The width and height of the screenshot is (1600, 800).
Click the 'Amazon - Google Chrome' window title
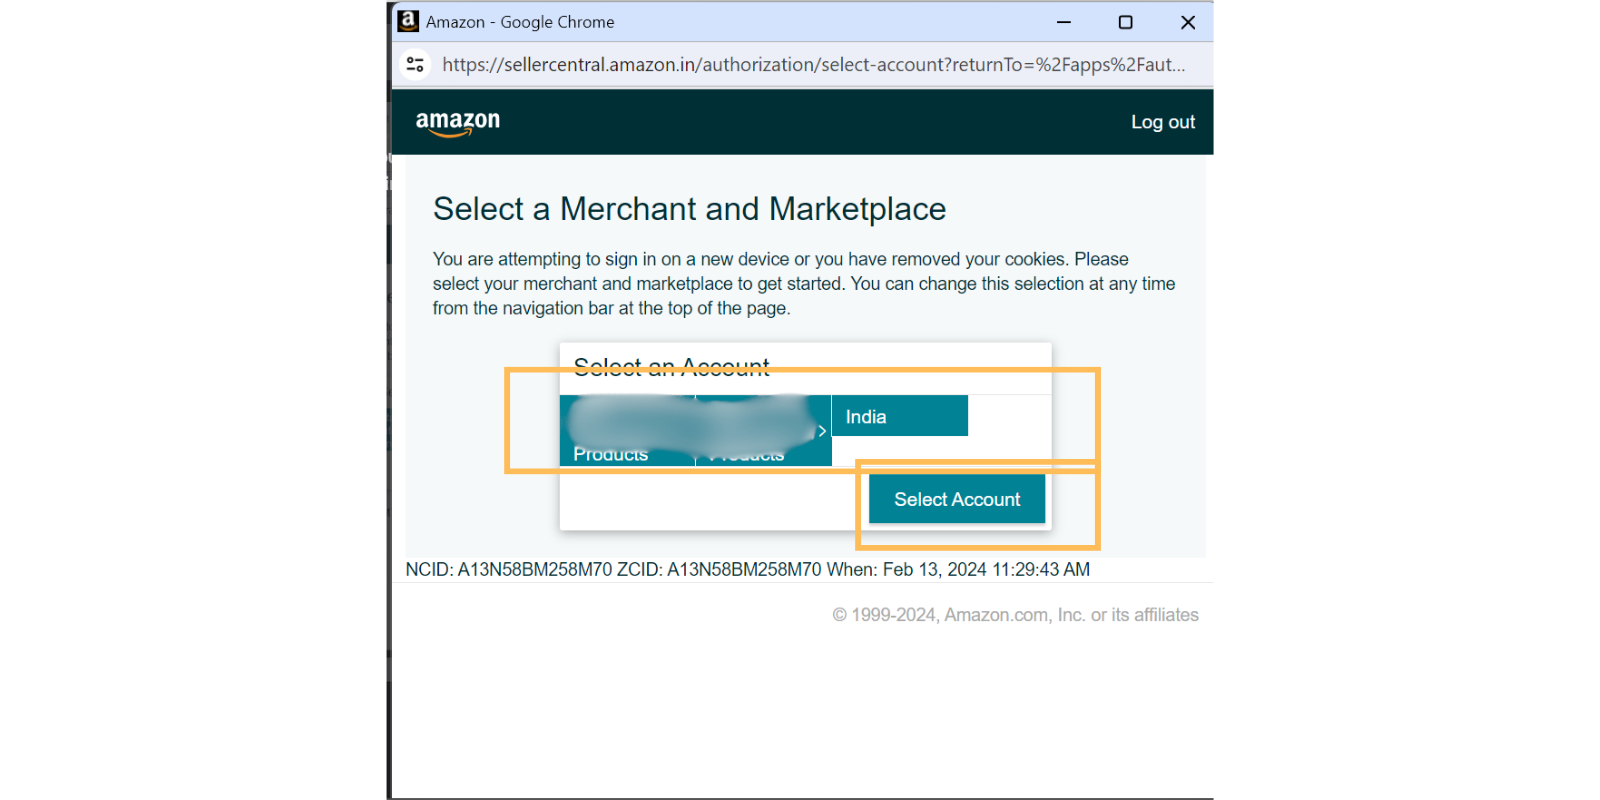pyautogui.click(x=520, y=22)
